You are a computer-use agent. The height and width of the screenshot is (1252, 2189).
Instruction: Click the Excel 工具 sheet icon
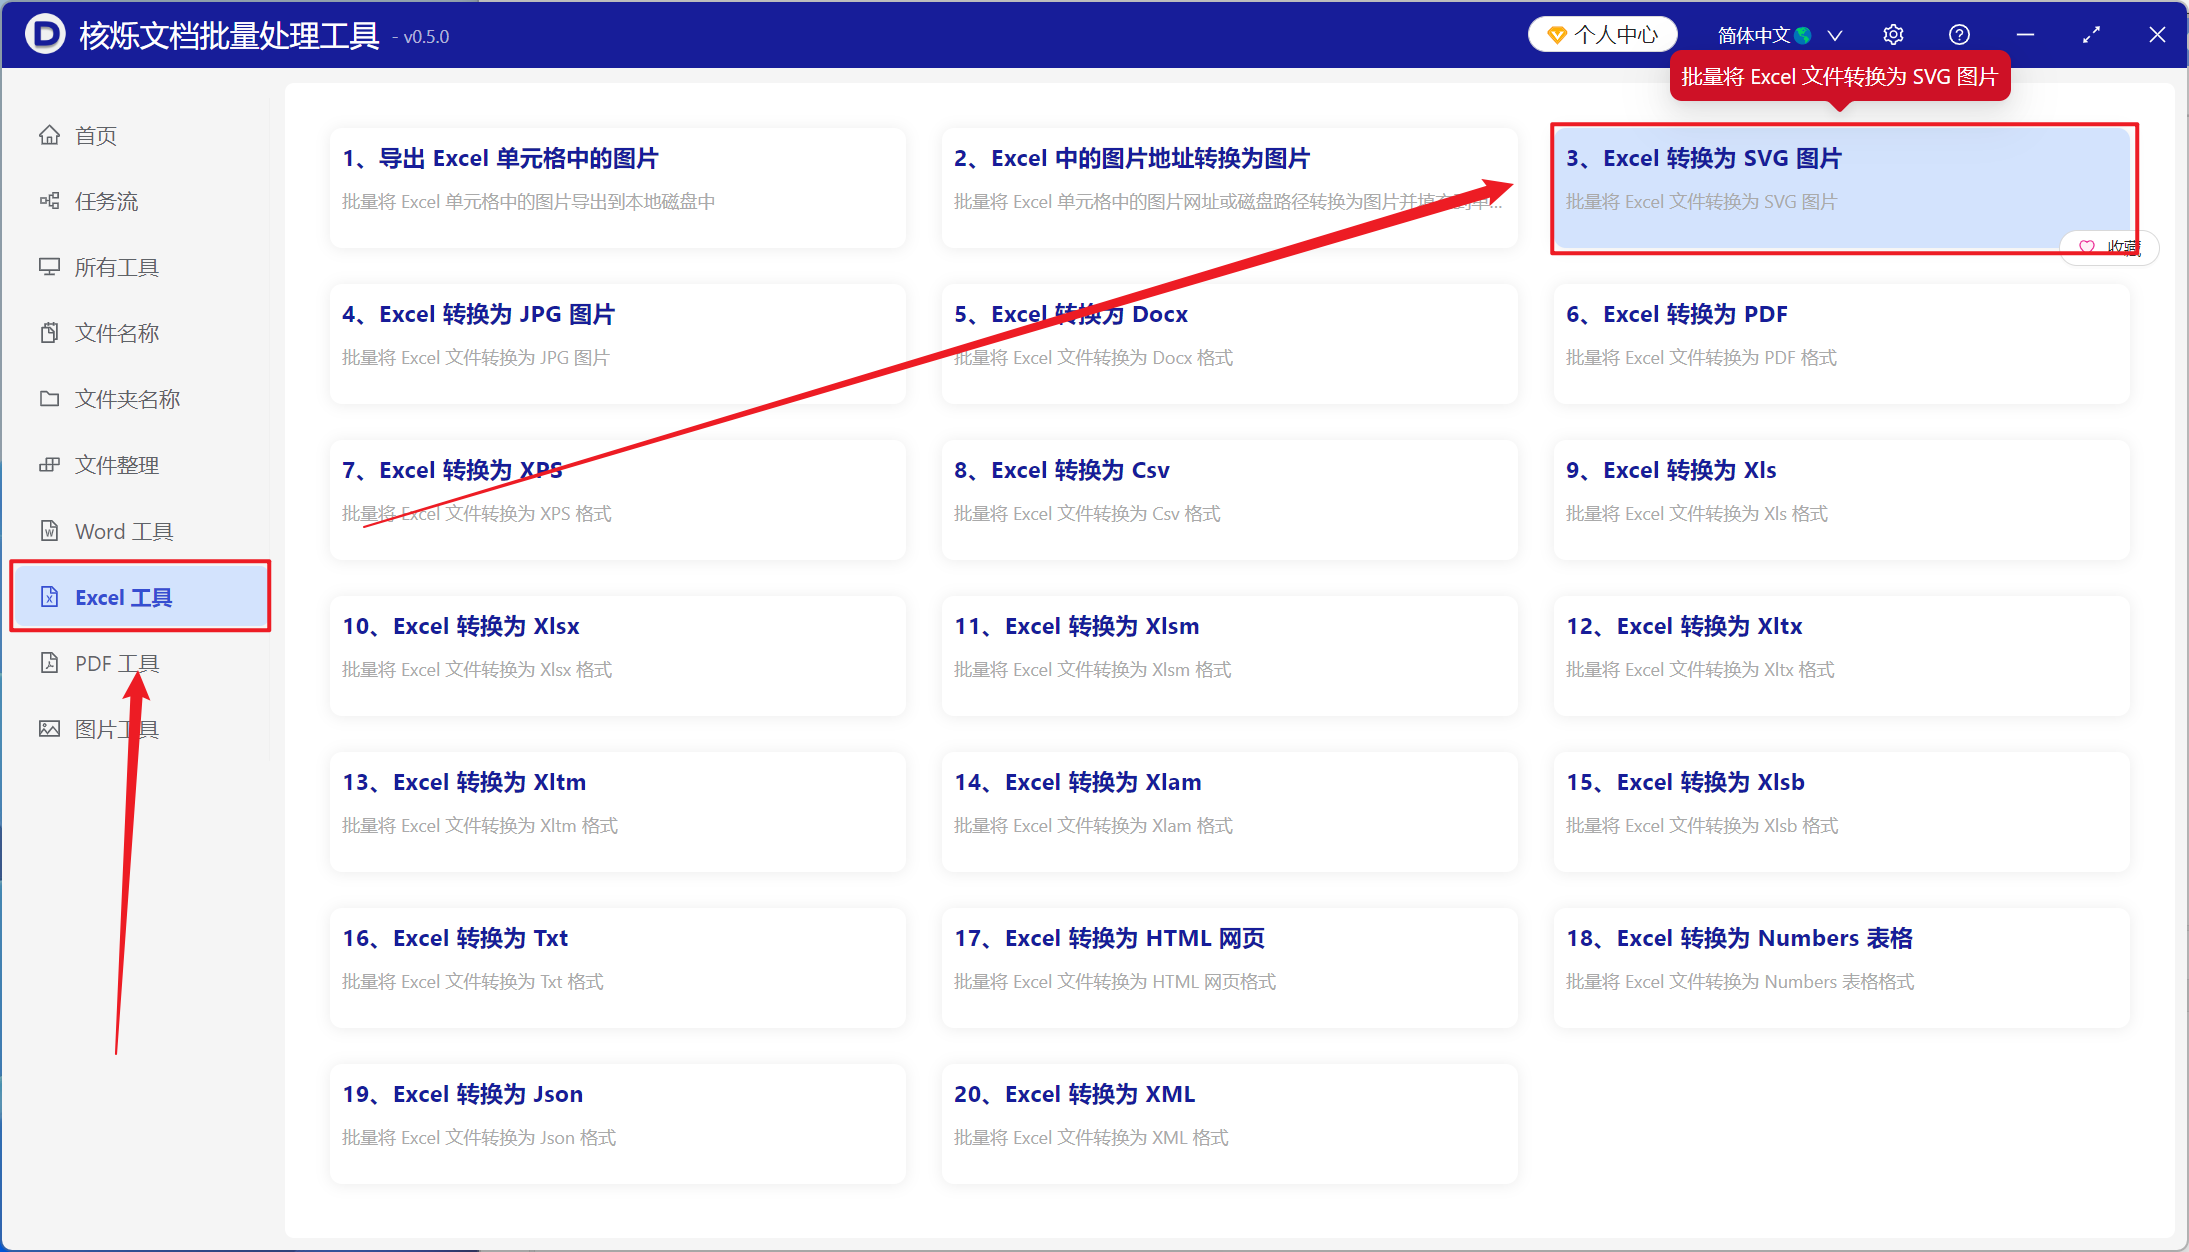click(49, 597)
